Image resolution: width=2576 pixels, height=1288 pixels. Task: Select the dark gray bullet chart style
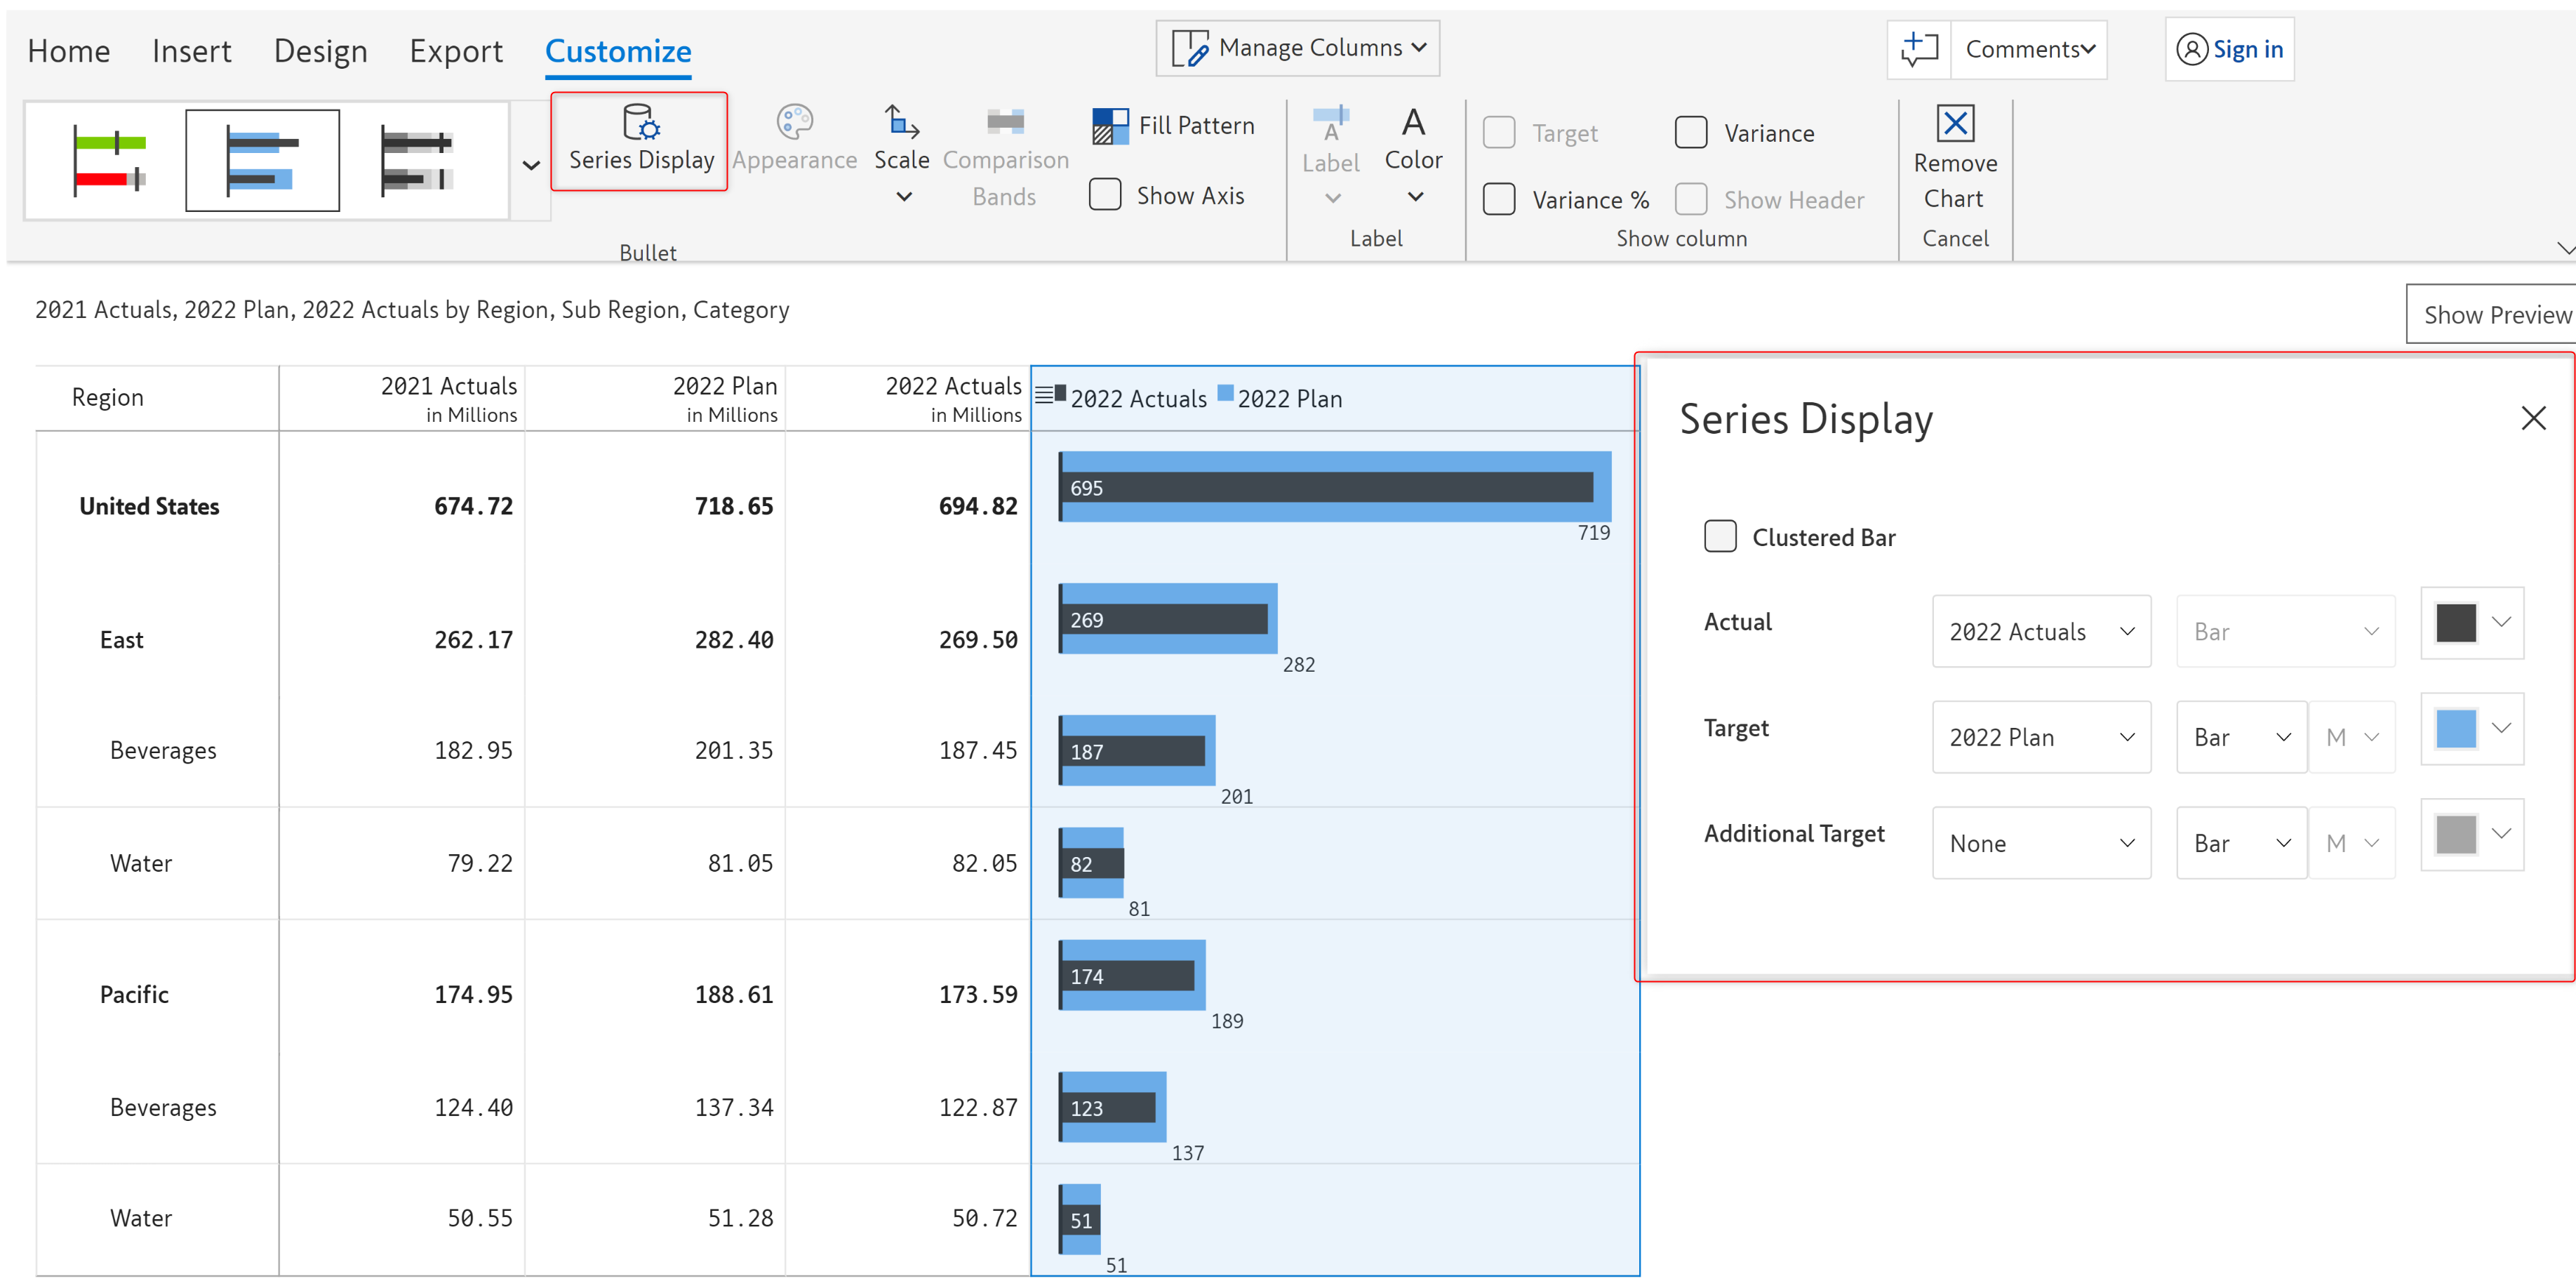pos(418,160)
